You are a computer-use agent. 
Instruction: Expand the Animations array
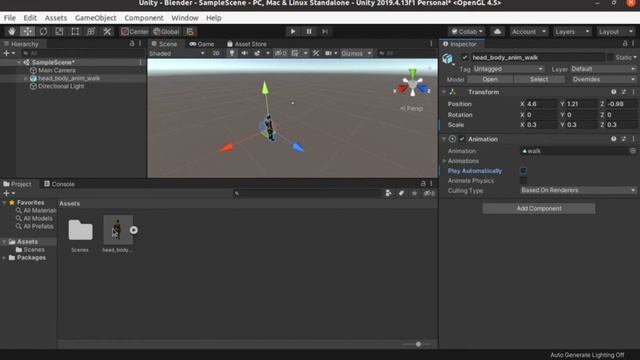click(444, 161)
